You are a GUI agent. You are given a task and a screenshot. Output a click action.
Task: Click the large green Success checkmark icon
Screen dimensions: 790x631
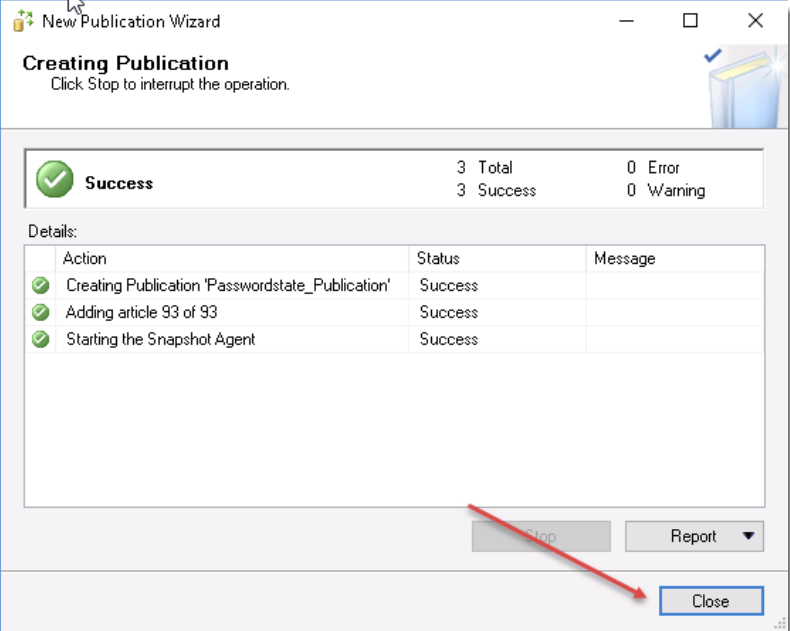54,179
